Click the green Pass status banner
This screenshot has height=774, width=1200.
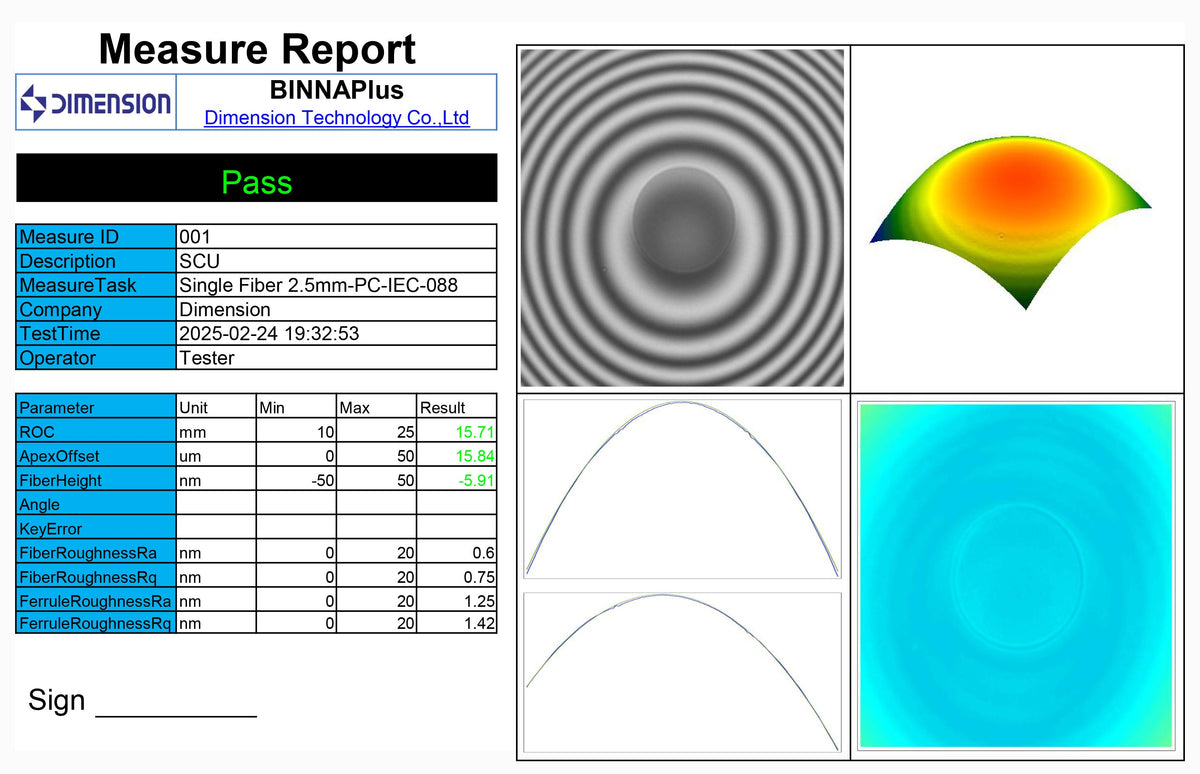(x=256, y=182)
